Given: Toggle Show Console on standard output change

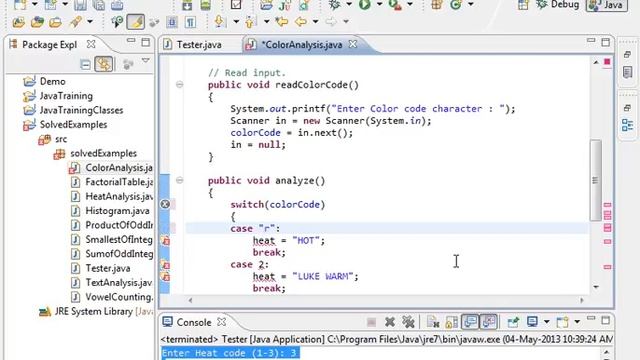Looking at the screenshot, I should 470,322.
